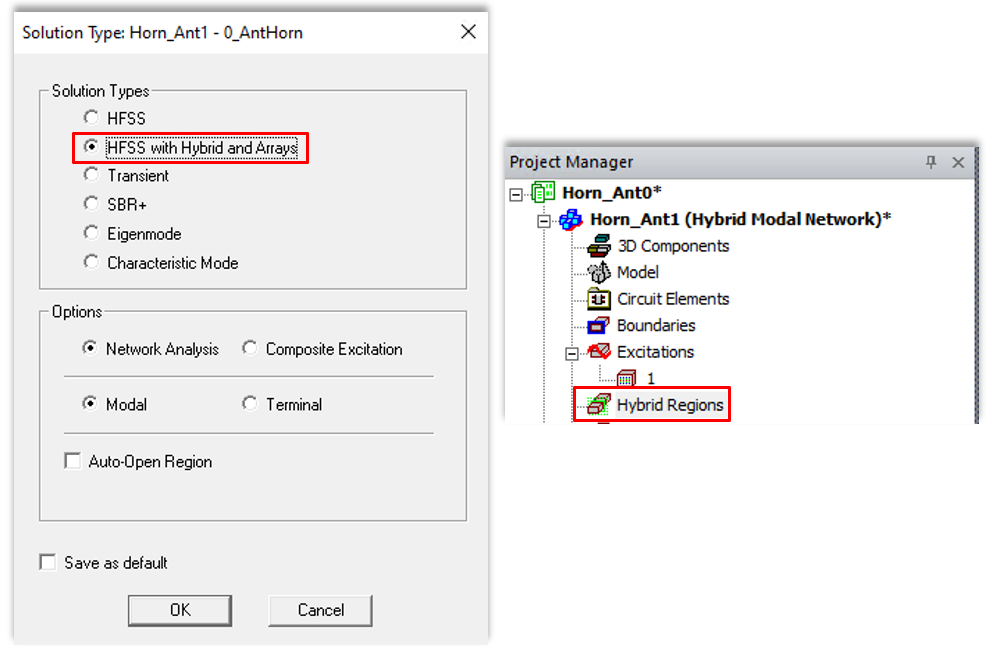Click the Model node icon
This screenshot has height=653, width=992.
click(599, 272)
